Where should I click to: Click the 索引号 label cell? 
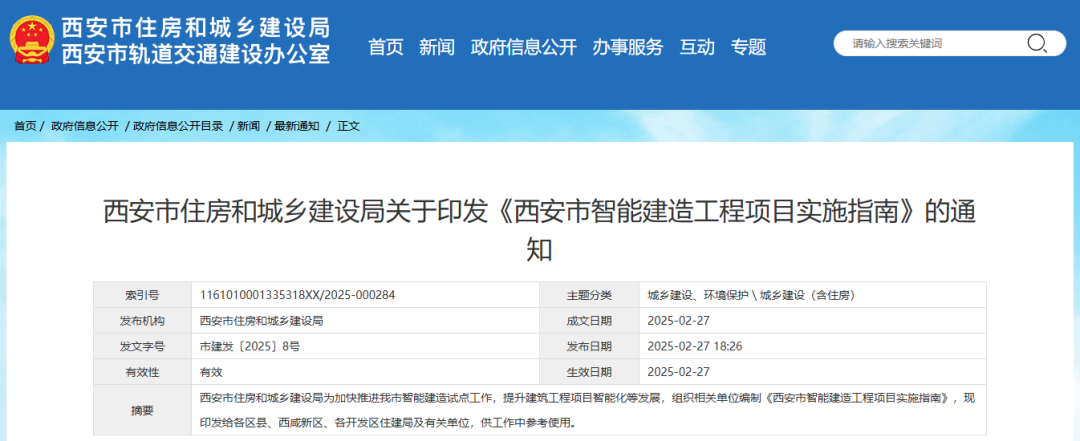(x=143, y=295)
